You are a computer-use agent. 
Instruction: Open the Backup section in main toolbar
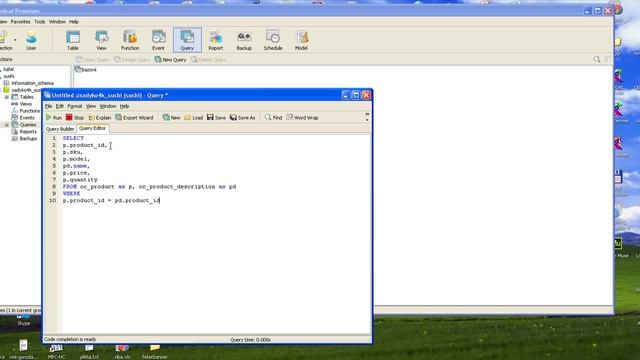[244, 40]
